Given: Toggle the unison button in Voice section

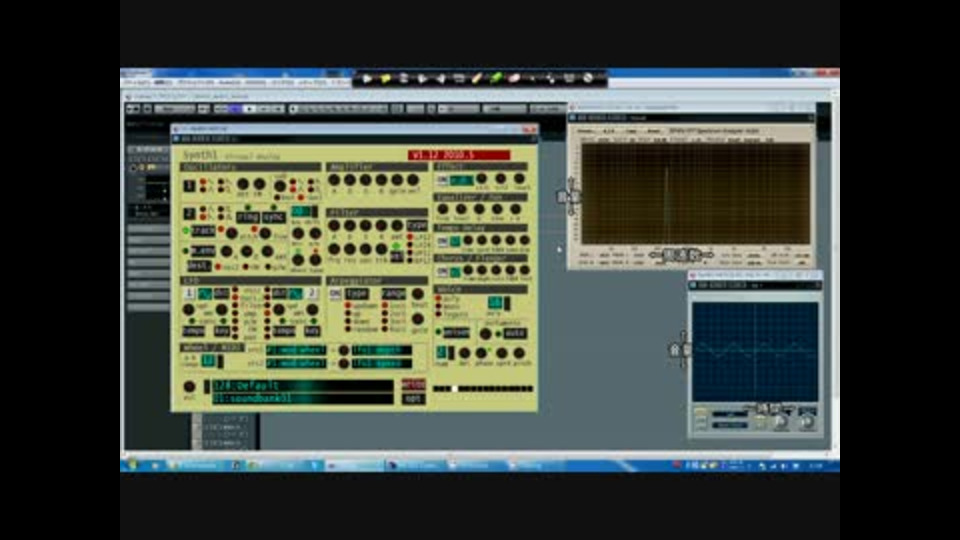Looking at the screenshot, I should coord(456,332).
